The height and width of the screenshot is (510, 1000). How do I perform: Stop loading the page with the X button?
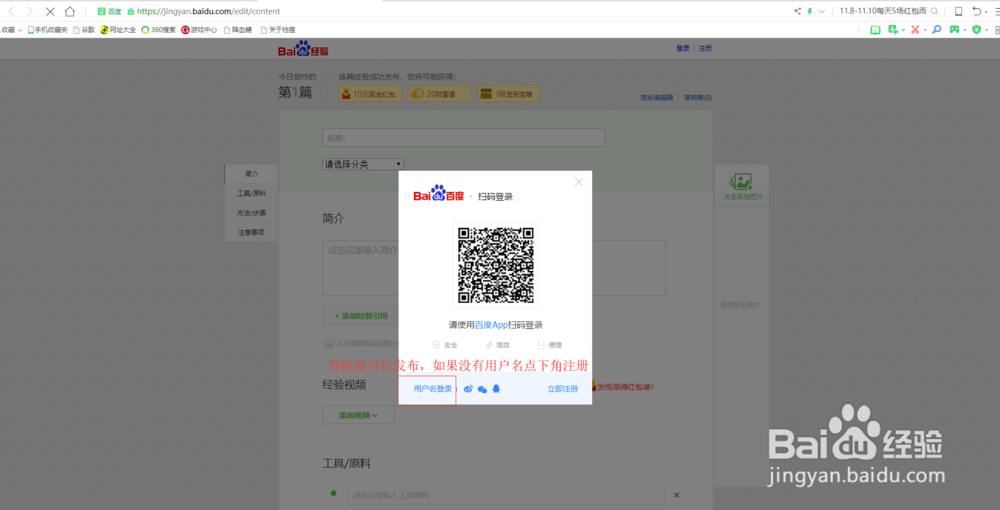point(50,11)
